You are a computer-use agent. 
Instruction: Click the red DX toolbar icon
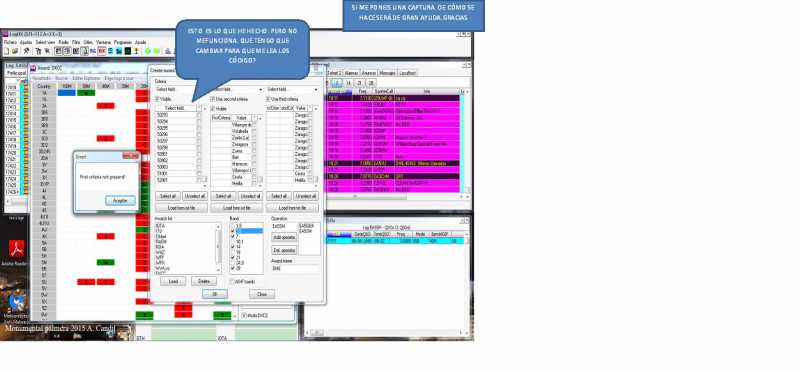[x=102, y=51]
